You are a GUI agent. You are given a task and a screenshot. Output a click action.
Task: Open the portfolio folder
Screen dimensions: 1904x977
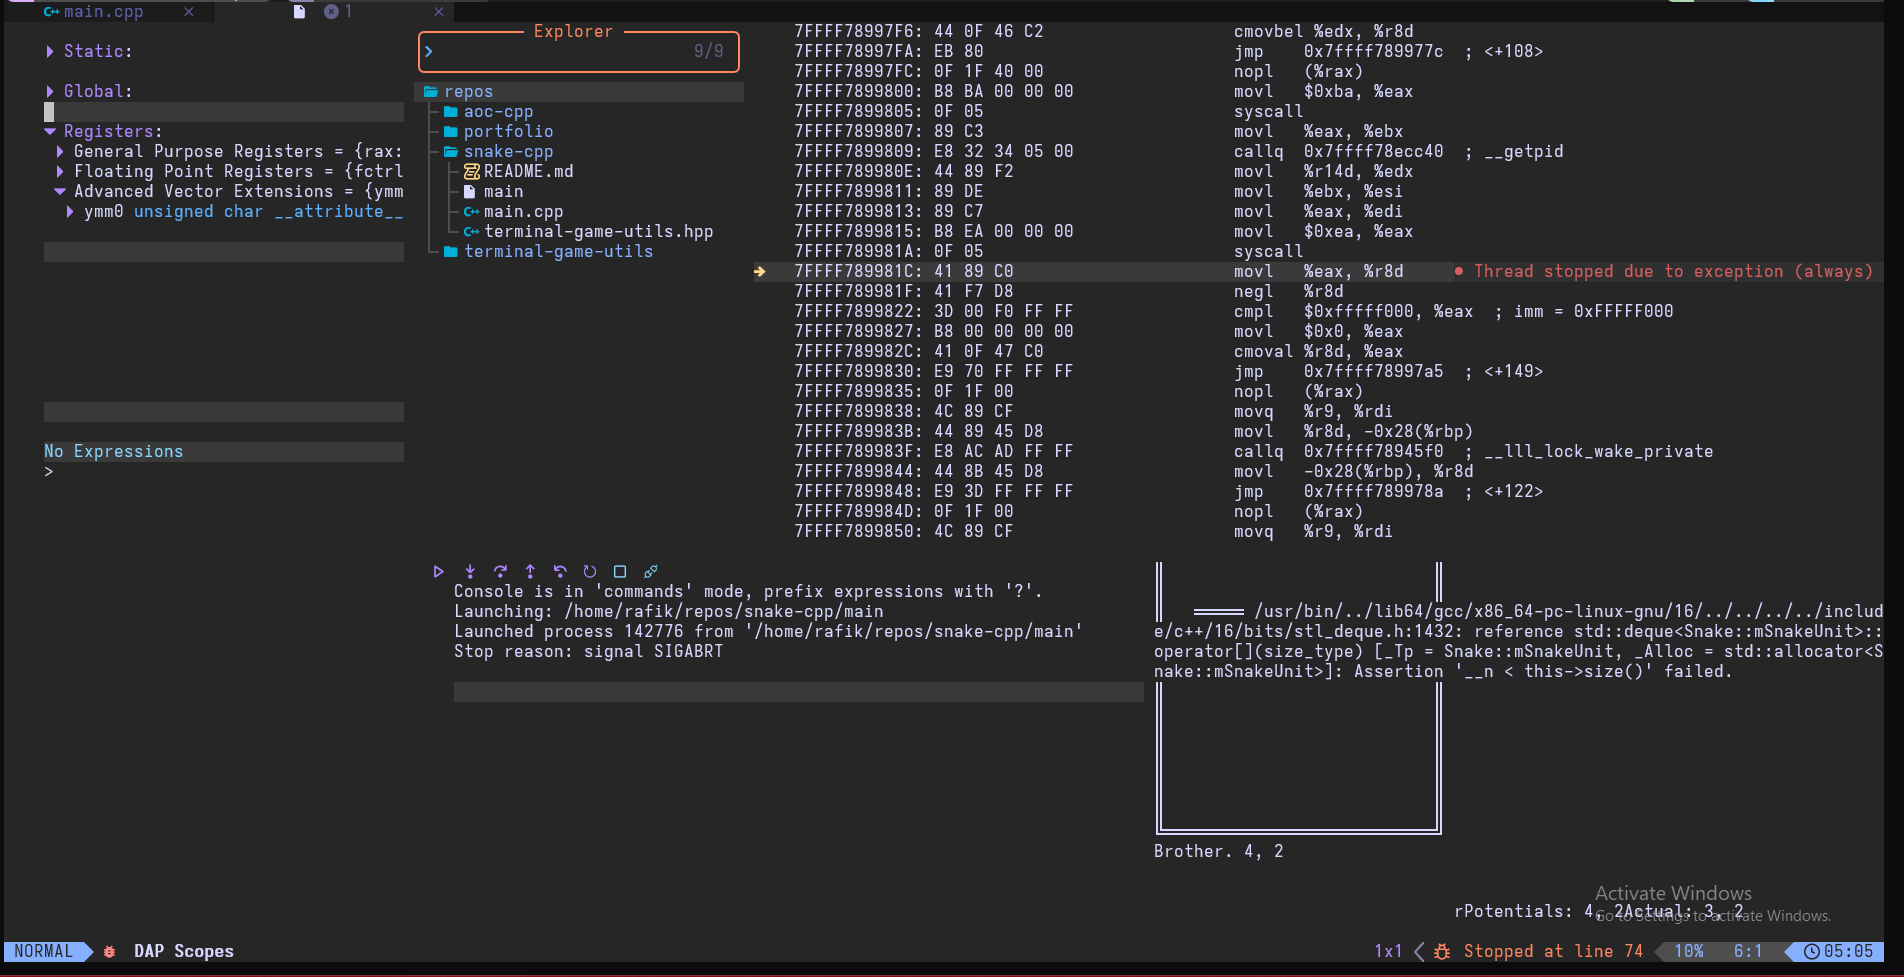click(x=508, y=131)
